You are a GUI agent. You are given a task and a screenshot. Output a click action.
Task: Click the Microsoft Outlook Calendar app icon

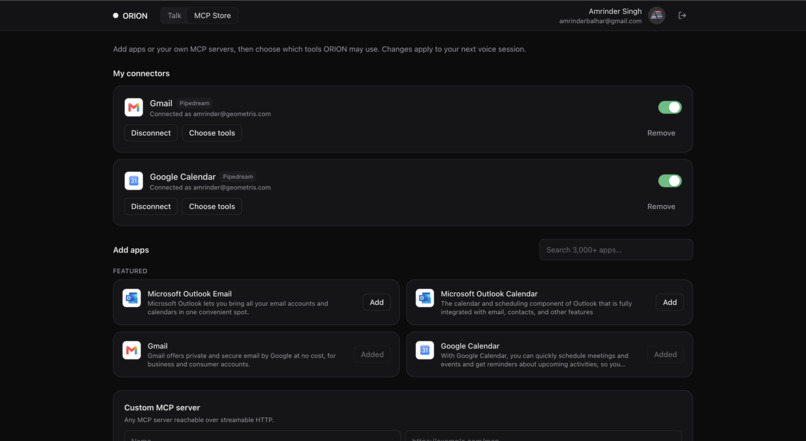[425, 298]
